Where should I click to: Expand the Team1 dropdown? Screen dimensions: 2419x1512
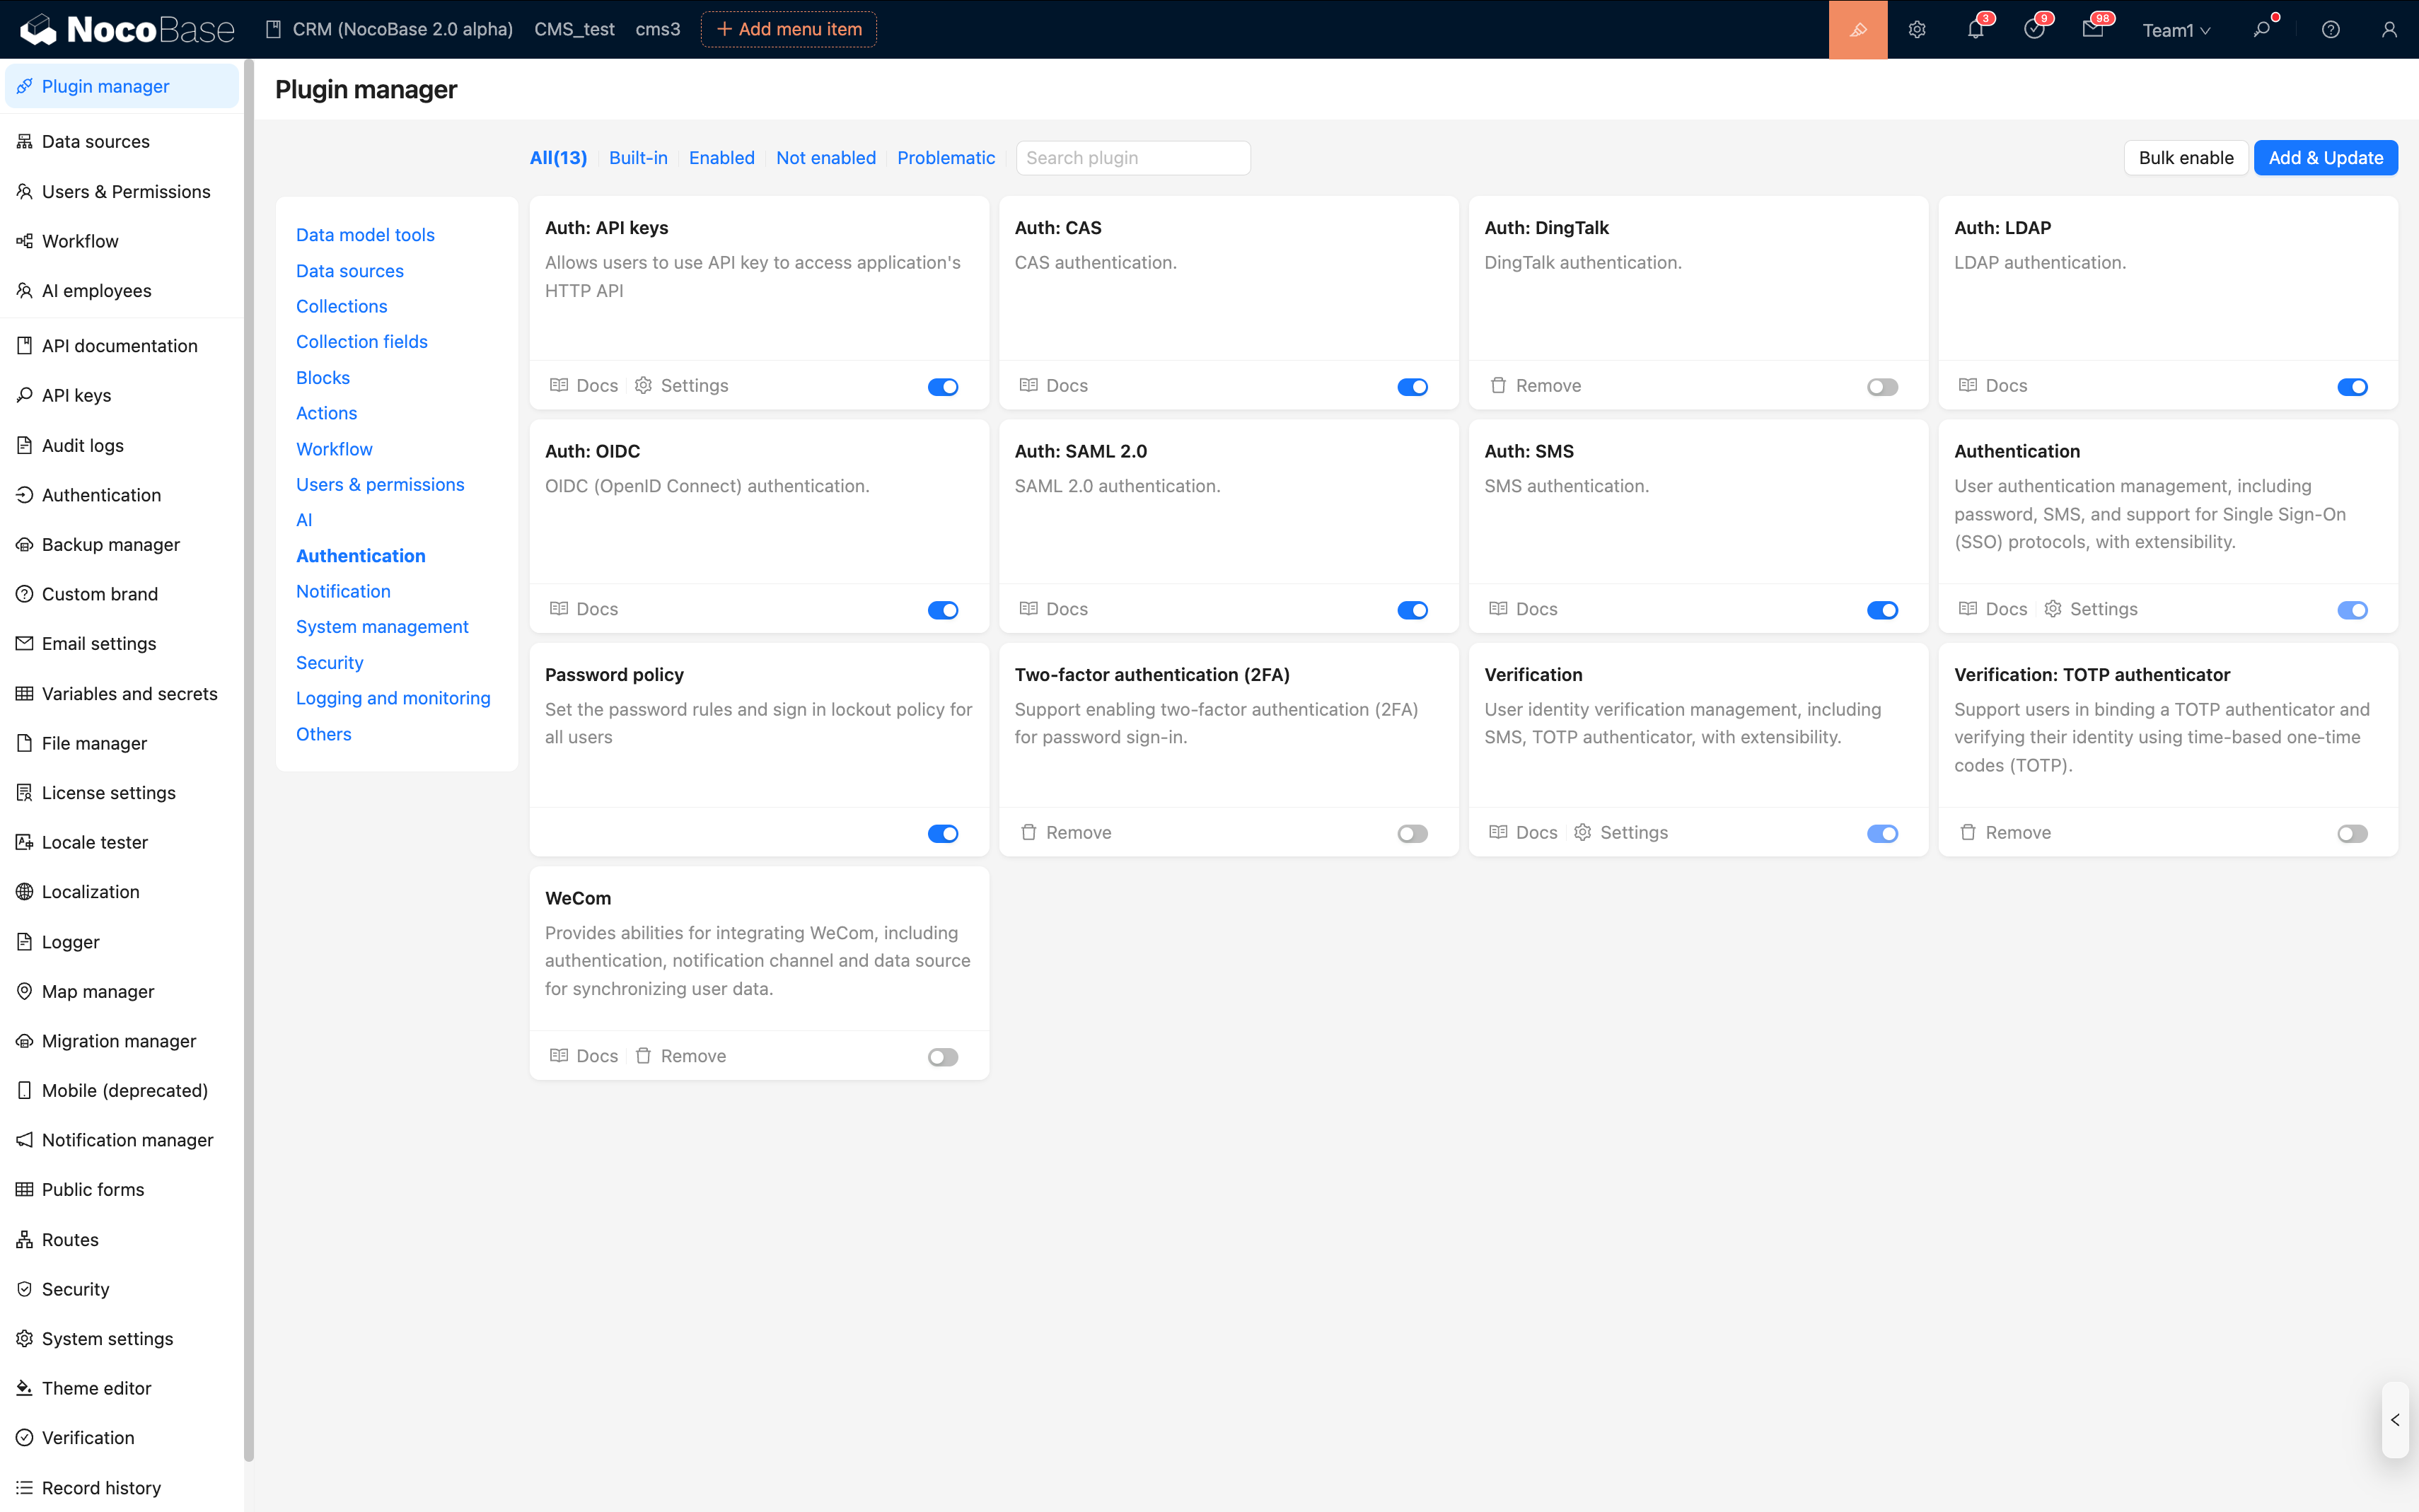click(2176, 30)
